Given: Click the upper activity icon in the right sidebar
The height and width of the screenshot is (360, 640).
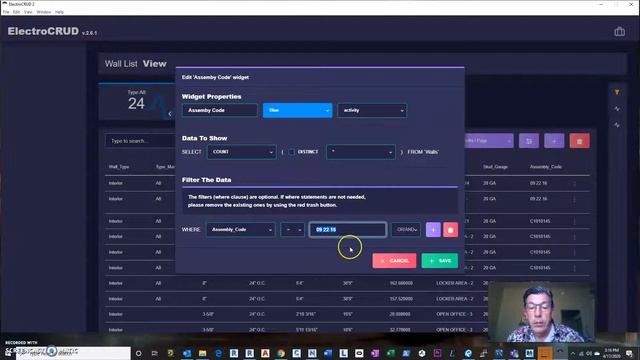Looking at the screenshot, I should pos(617,109).
